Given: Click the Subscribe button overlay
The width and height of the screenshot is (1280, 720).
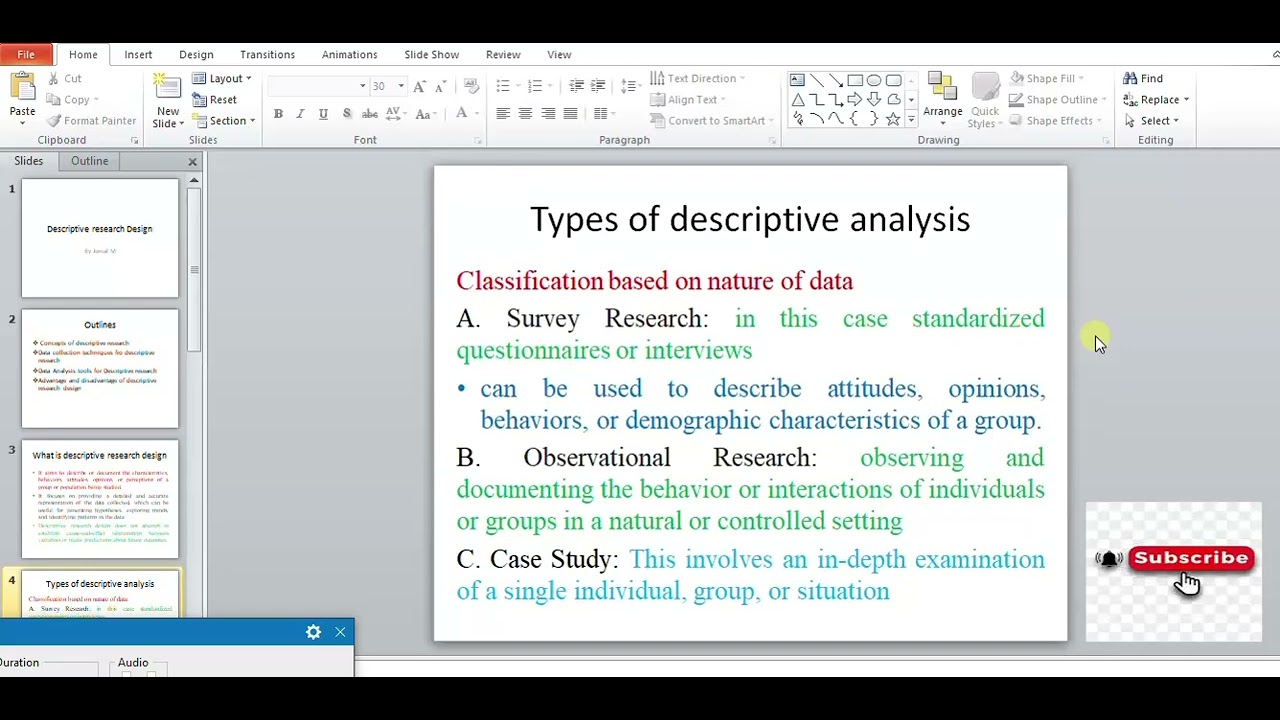Looking at the screenshot, I should [x=1190, y=558].
